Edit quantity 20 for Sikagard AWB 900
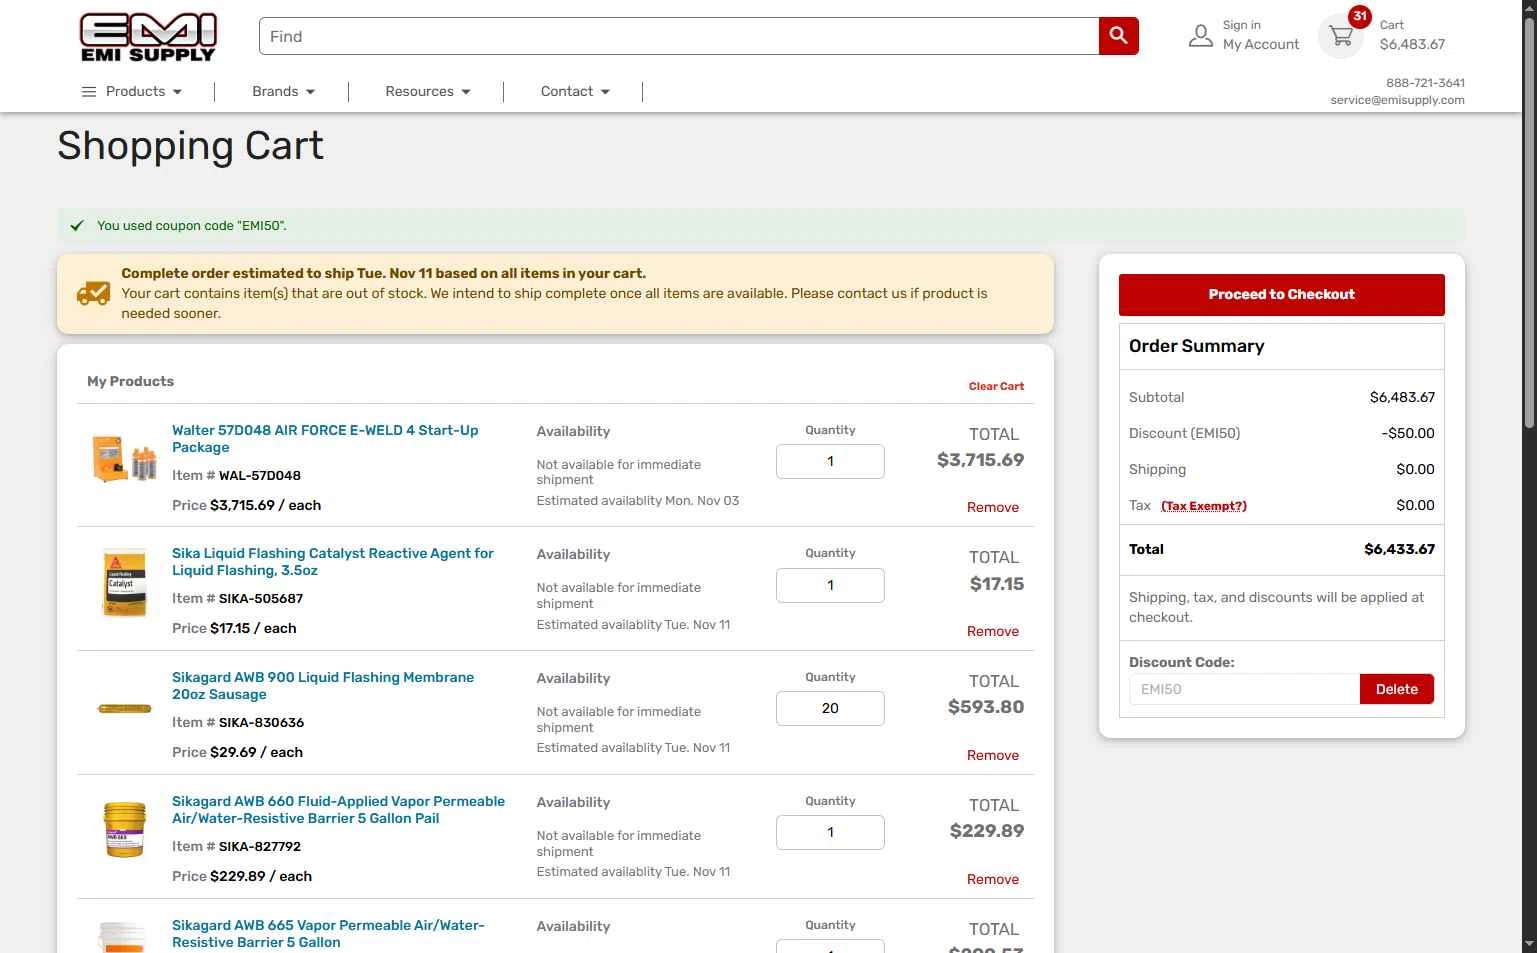 [830, 709]
